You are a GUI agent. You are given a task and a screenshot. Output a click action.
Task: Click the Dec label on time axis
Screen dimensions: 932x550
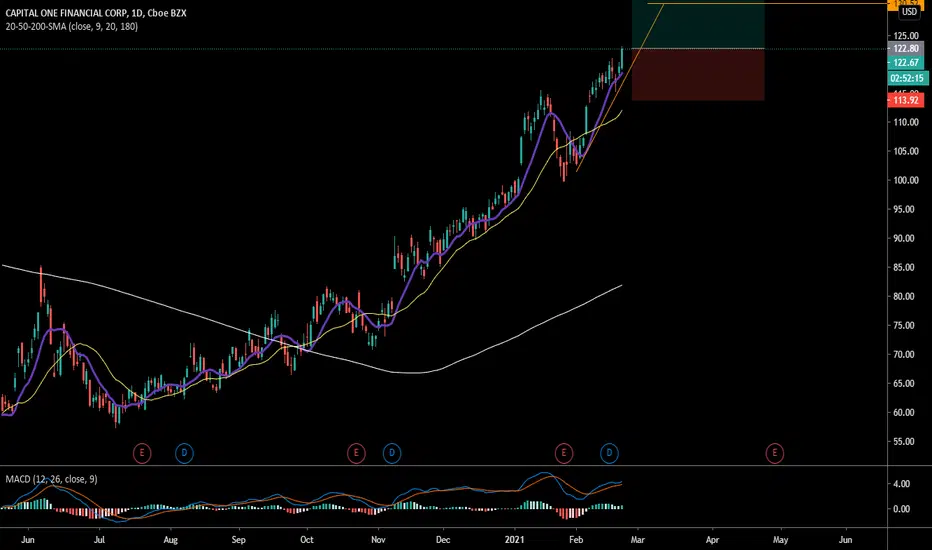pos(443,540)
